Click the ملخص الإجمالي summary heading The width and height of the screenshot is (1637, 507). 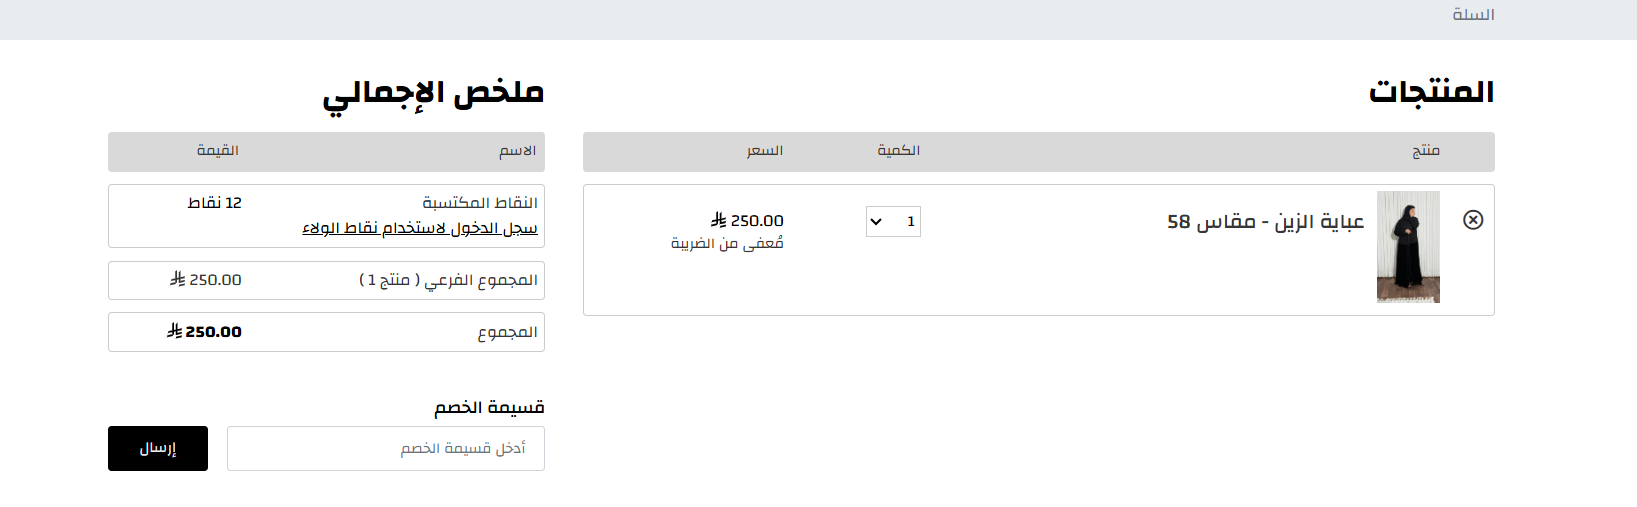pos(433,93)
